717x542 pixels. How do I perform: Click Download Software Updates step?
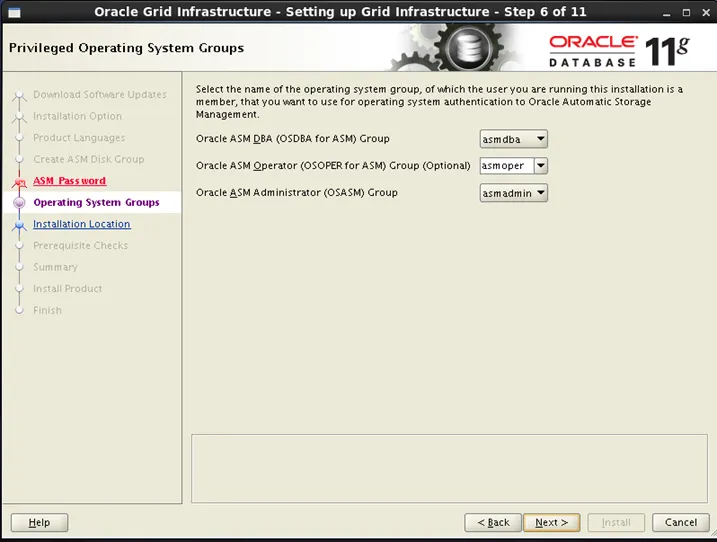(100, 94)
